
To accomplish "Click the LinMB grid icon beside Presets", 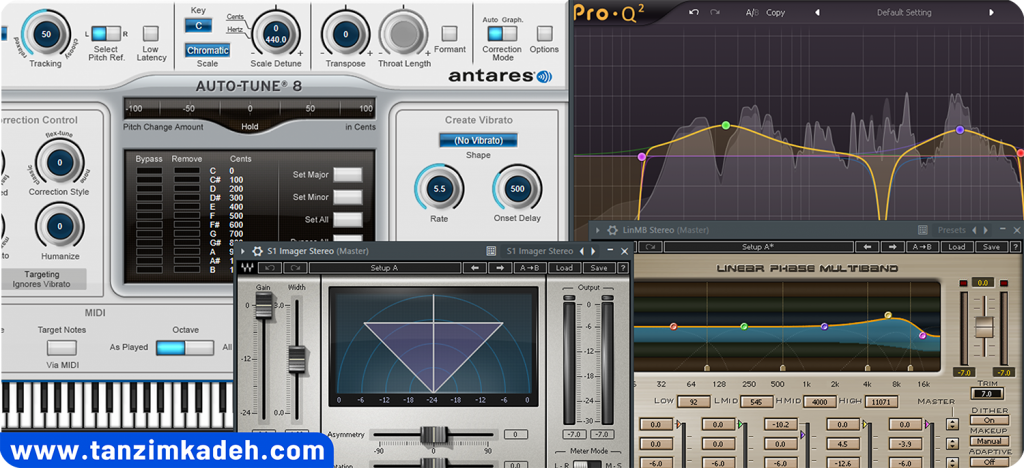I will coord(923,230).
